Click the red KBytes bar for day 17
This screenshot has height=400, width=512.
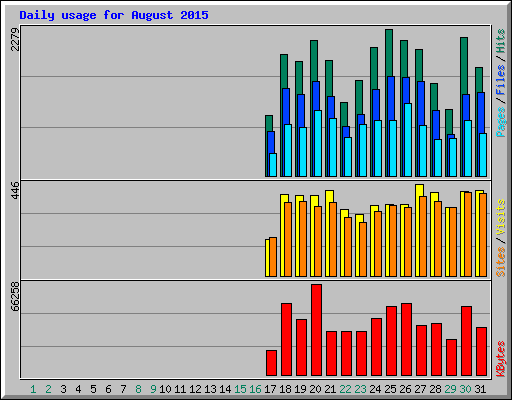pos(271,363)
